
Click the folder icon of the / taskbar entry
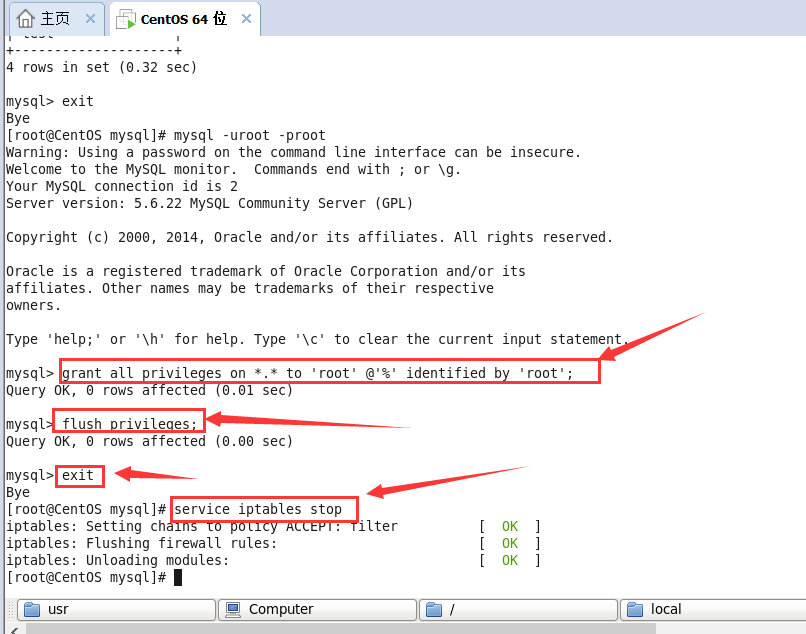[434, 609]
